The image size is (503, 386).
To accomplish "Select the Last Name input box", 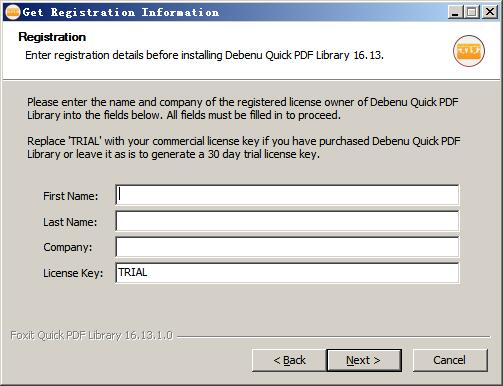I will 287,221.
